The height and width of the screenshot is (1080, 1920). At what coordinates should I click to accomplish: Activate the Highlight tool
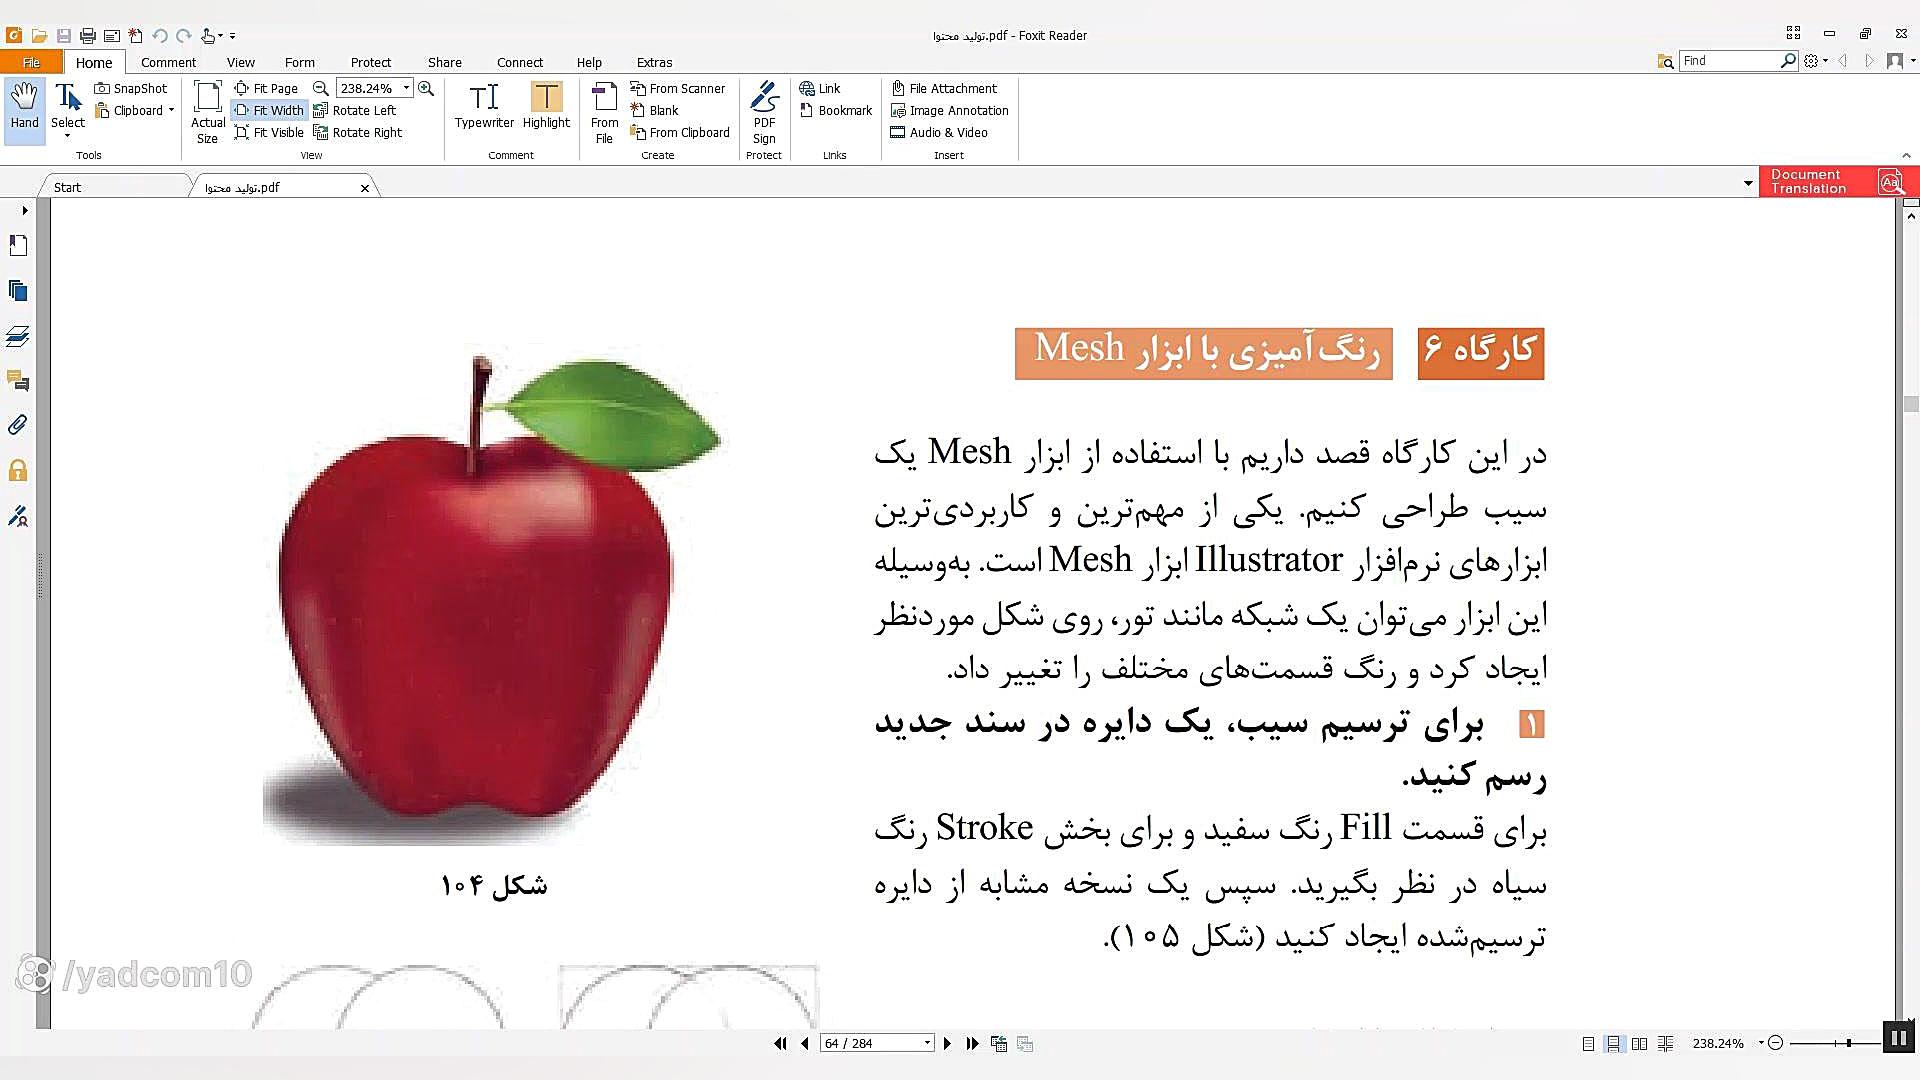(x=546, y=106)
